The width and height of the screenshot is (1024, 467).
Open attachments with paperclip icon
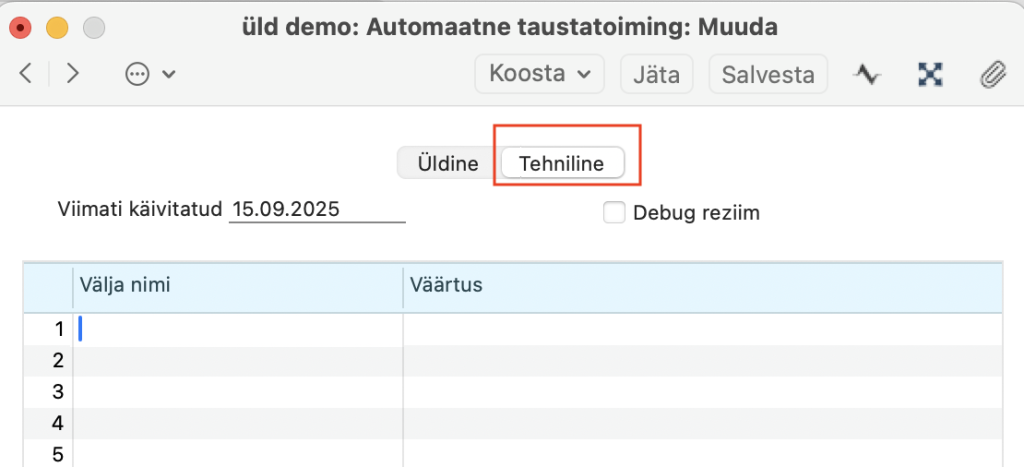coord(991,74)
